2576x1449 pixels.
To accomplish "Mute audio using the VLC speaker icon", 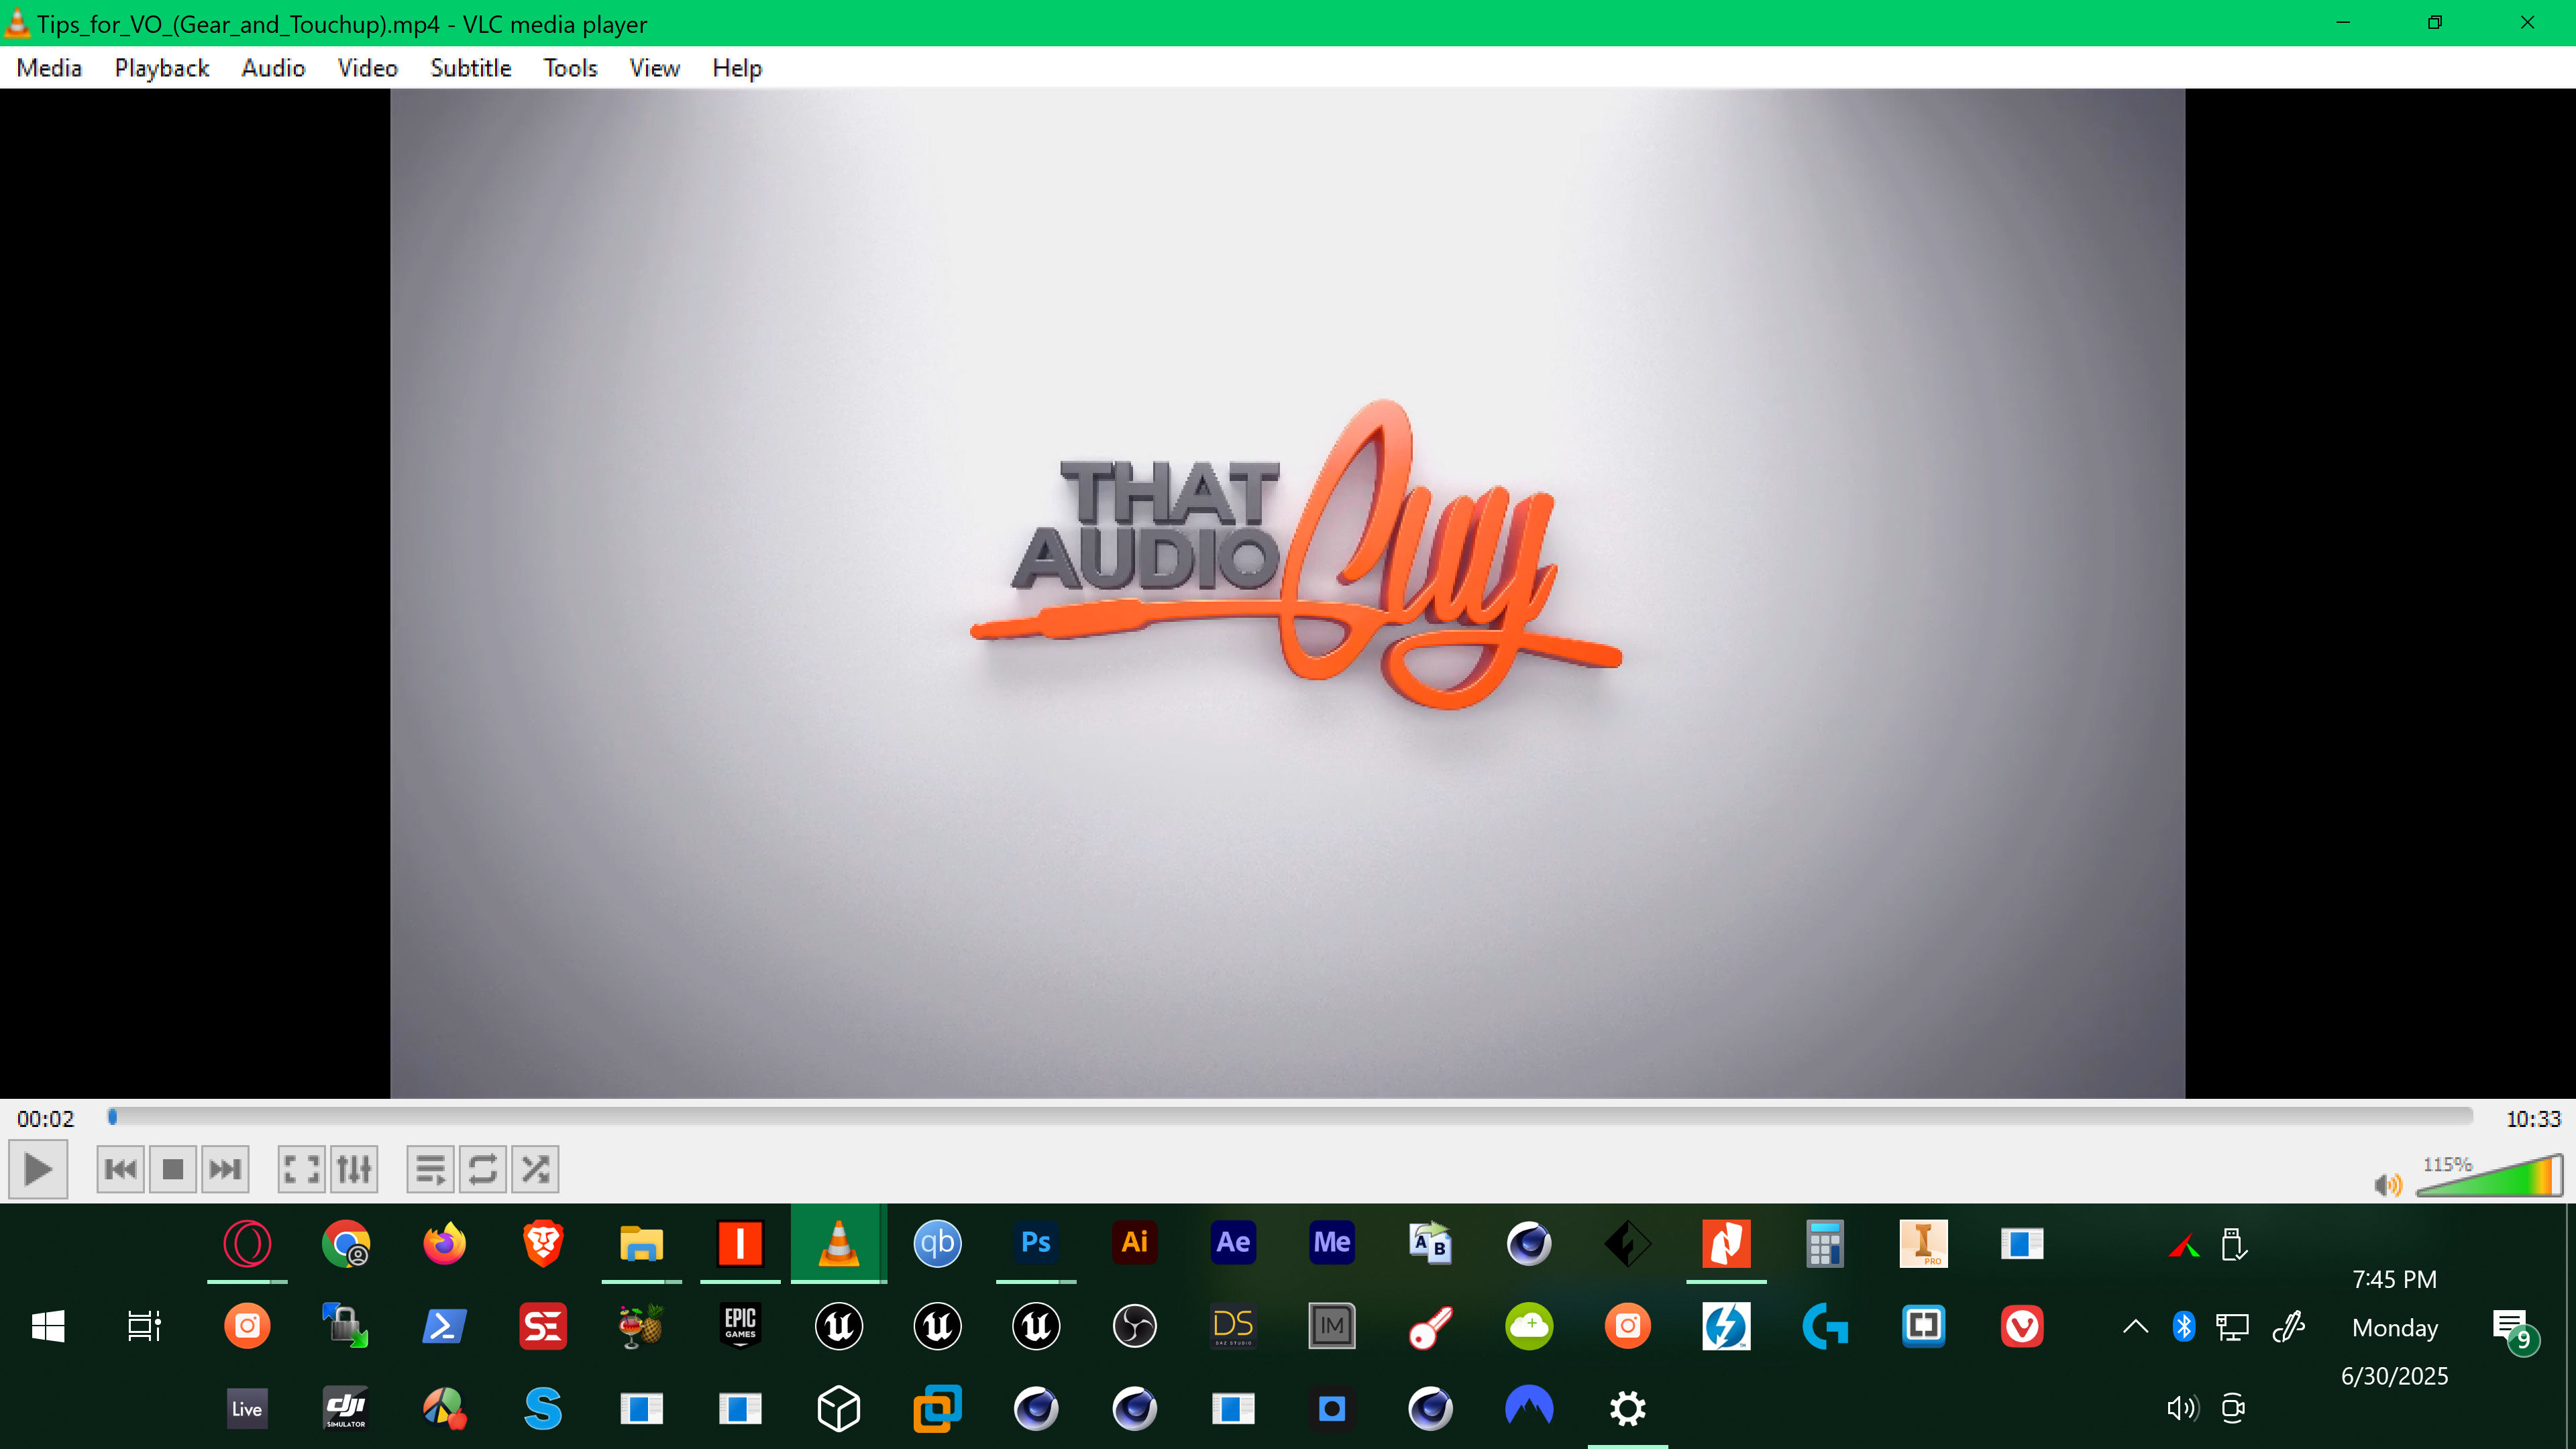I will click(2388, 1184).
